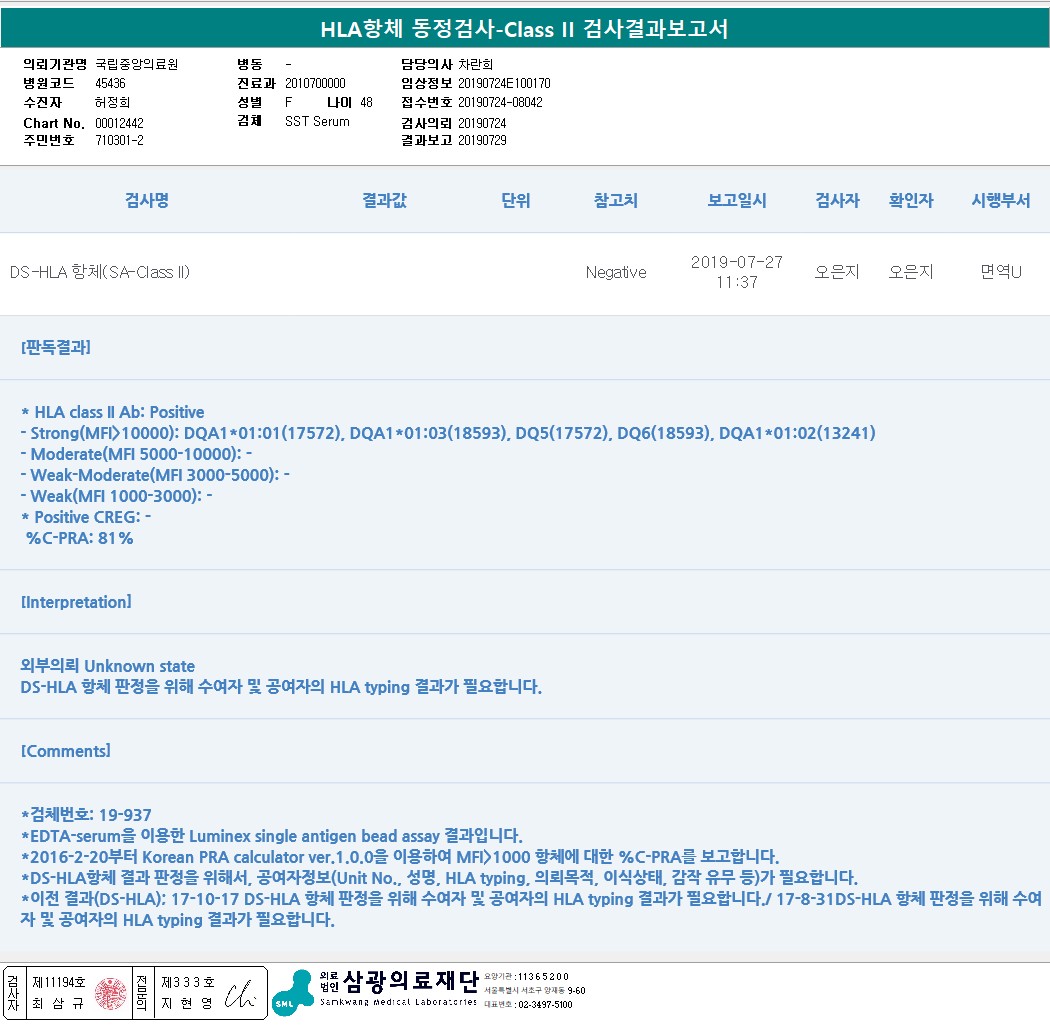This screenshot has width=1050, height=1031.
Task: Click the 단위 column header
Action: coord(516,200)
